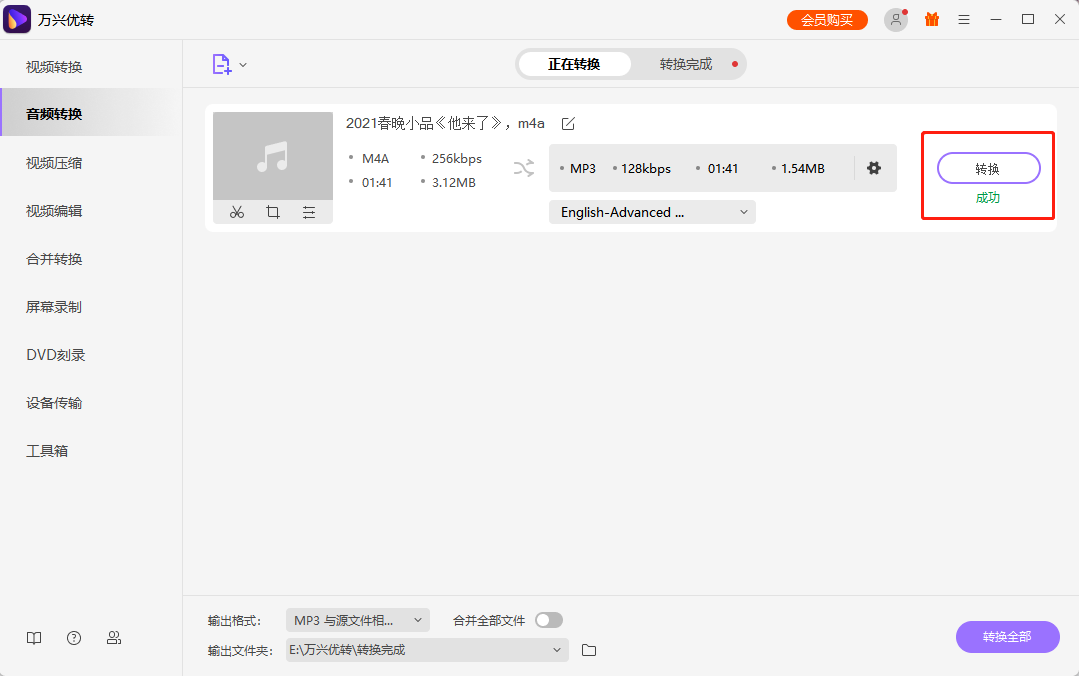
Task: Click the 转换全部 button
Action: 1007,637
